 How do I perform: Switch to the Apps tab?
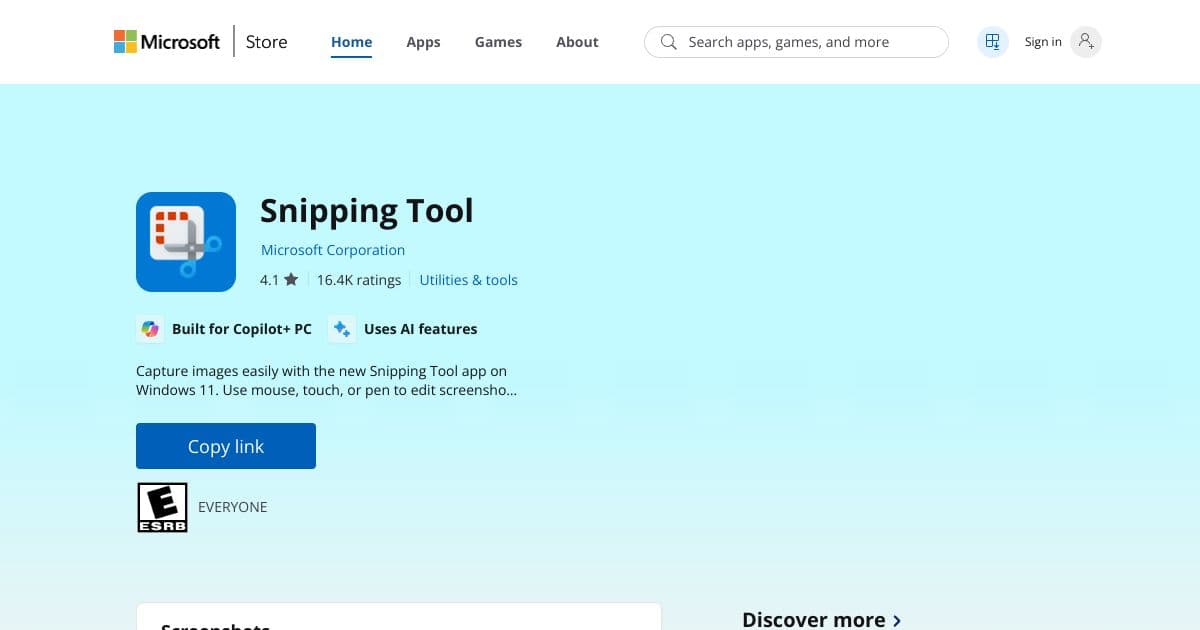tap(423, 42)
